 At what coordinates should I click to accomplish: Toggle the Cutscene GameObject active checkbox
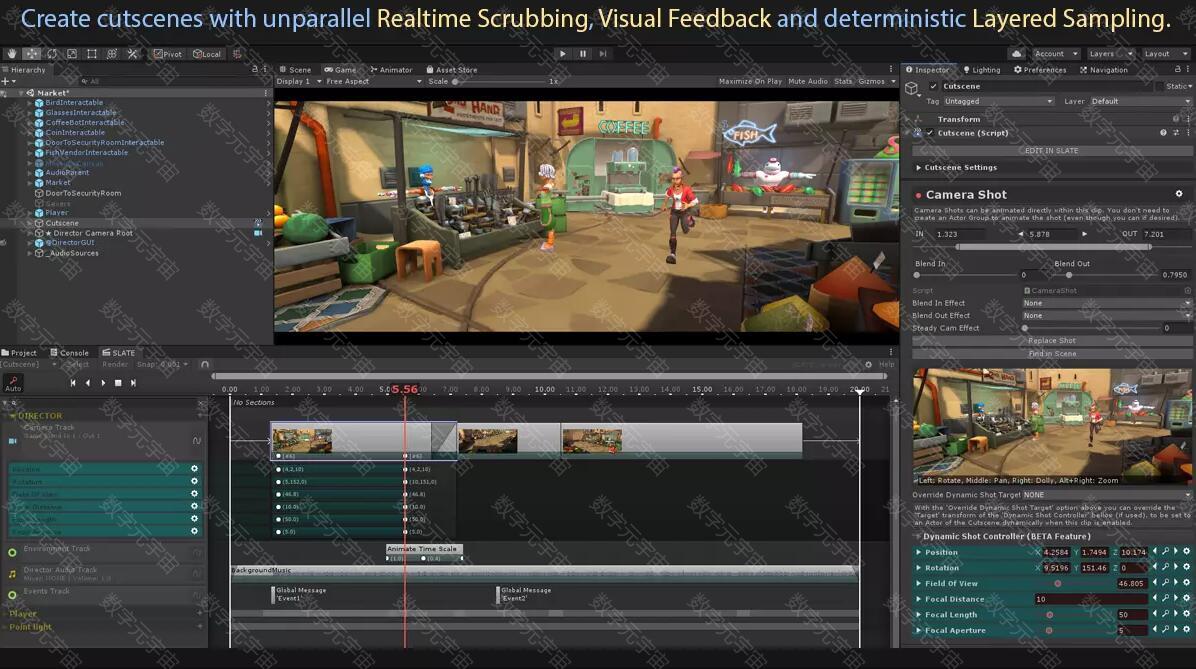pyautogui.click(x=933, y=86)
